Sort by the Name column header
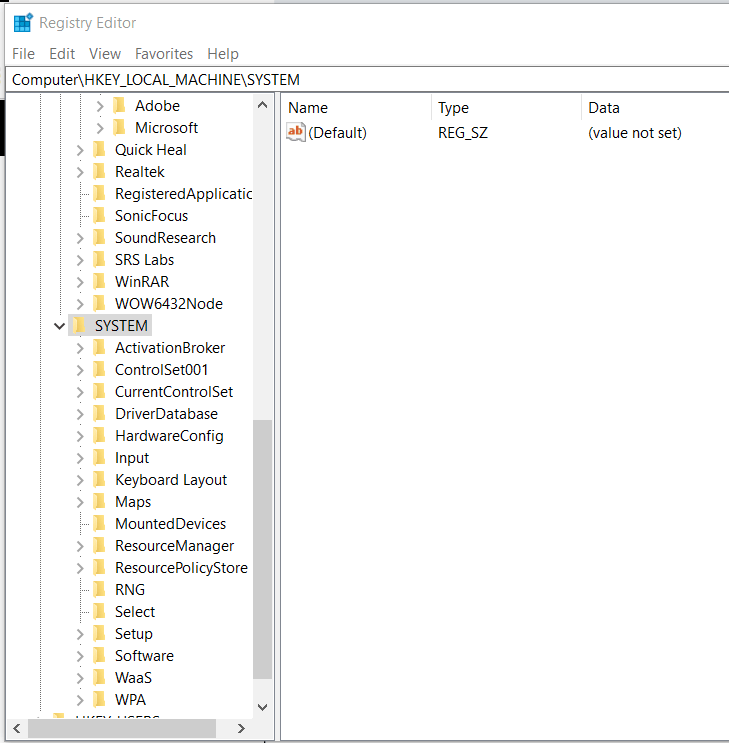The image size is (729, 743). click(357, 108)
